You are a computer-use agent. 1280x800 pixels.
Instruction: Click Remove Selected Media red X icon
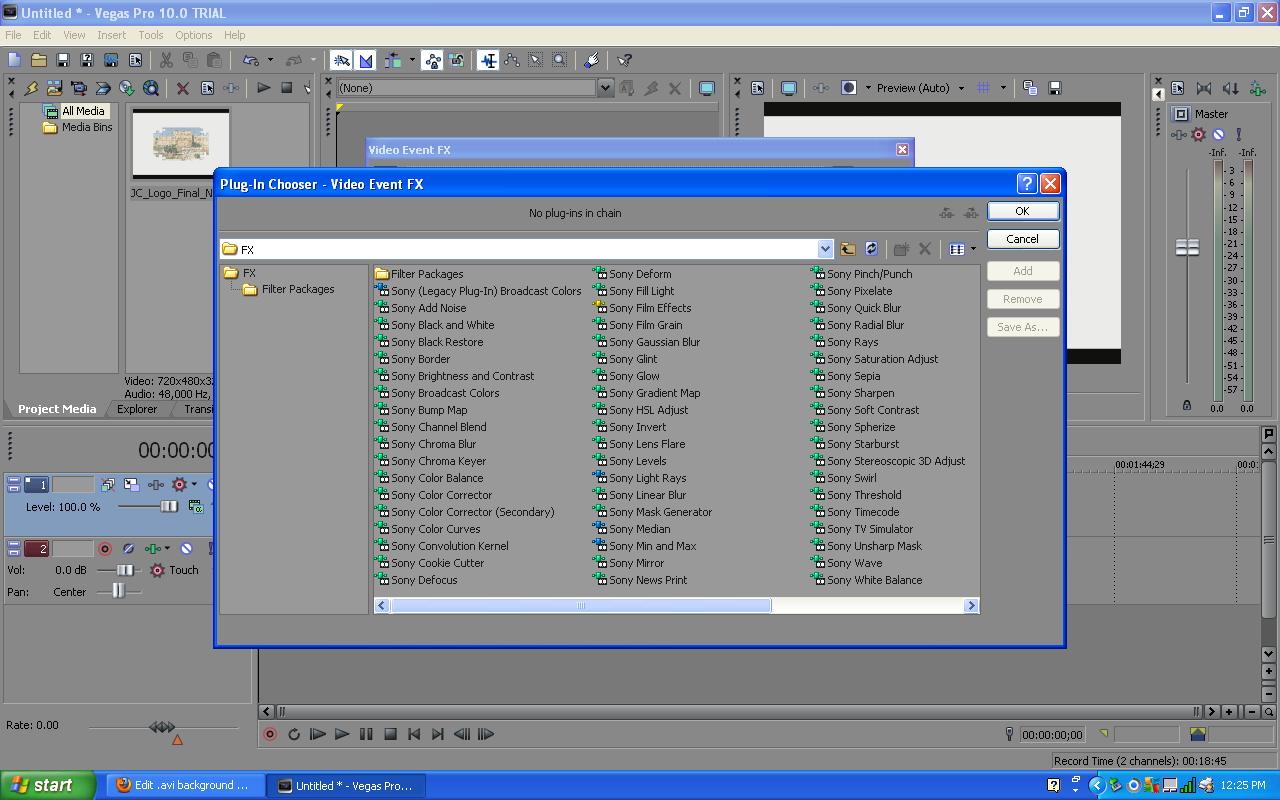(x=183, y=88)
